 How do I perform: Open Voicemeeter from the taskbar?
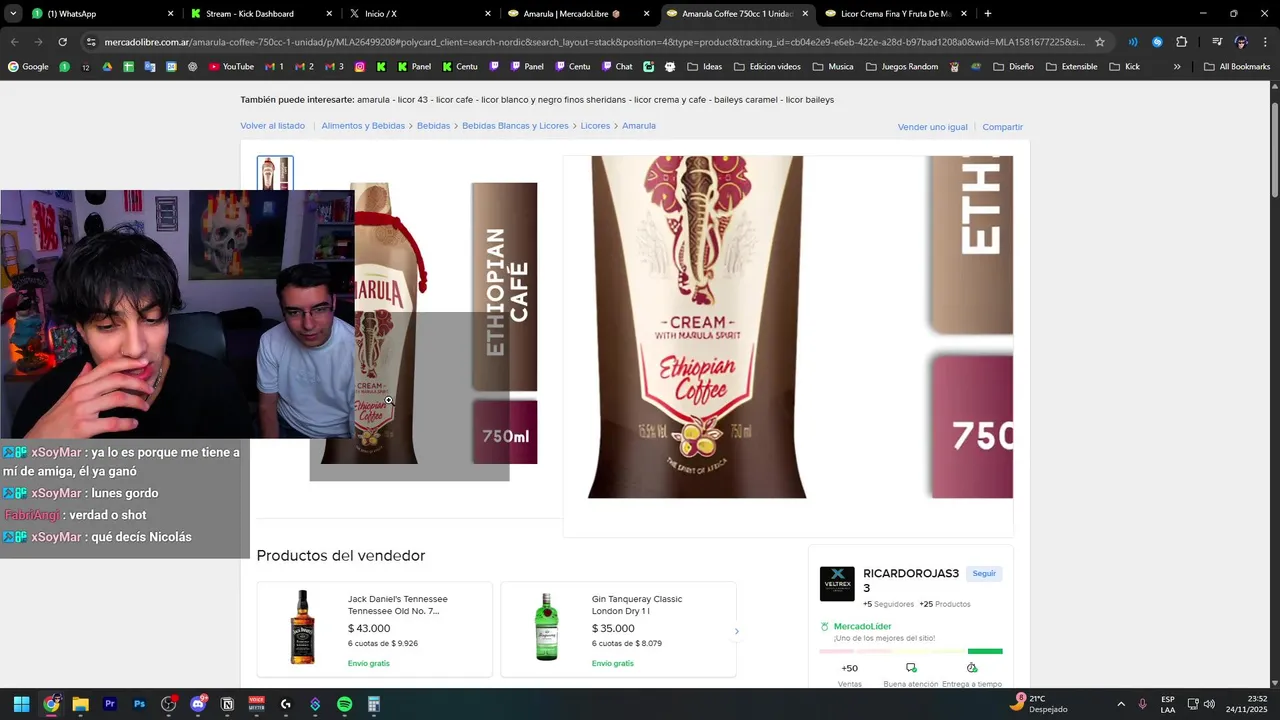pyautogui.click(x=256, y=704)
